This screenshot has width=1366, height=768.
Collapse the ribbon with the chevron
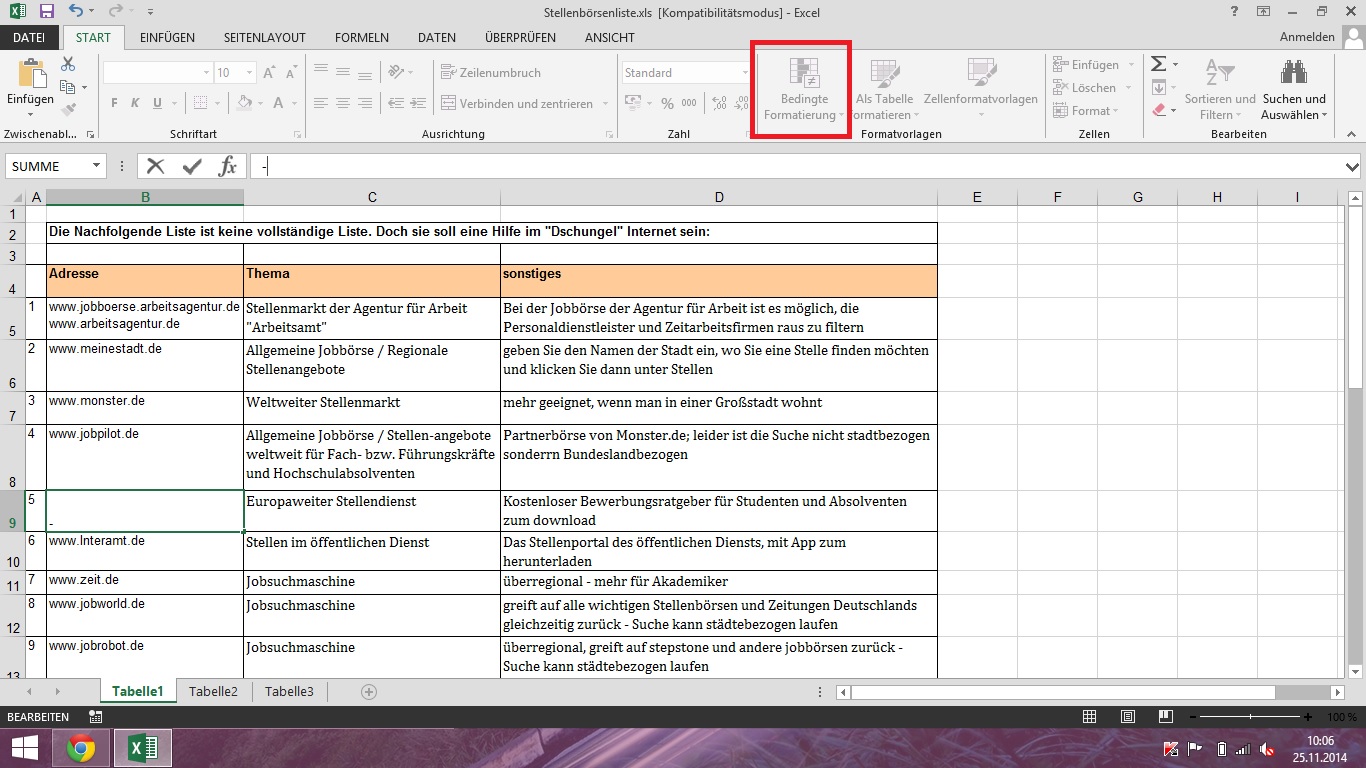[1349, 133]
